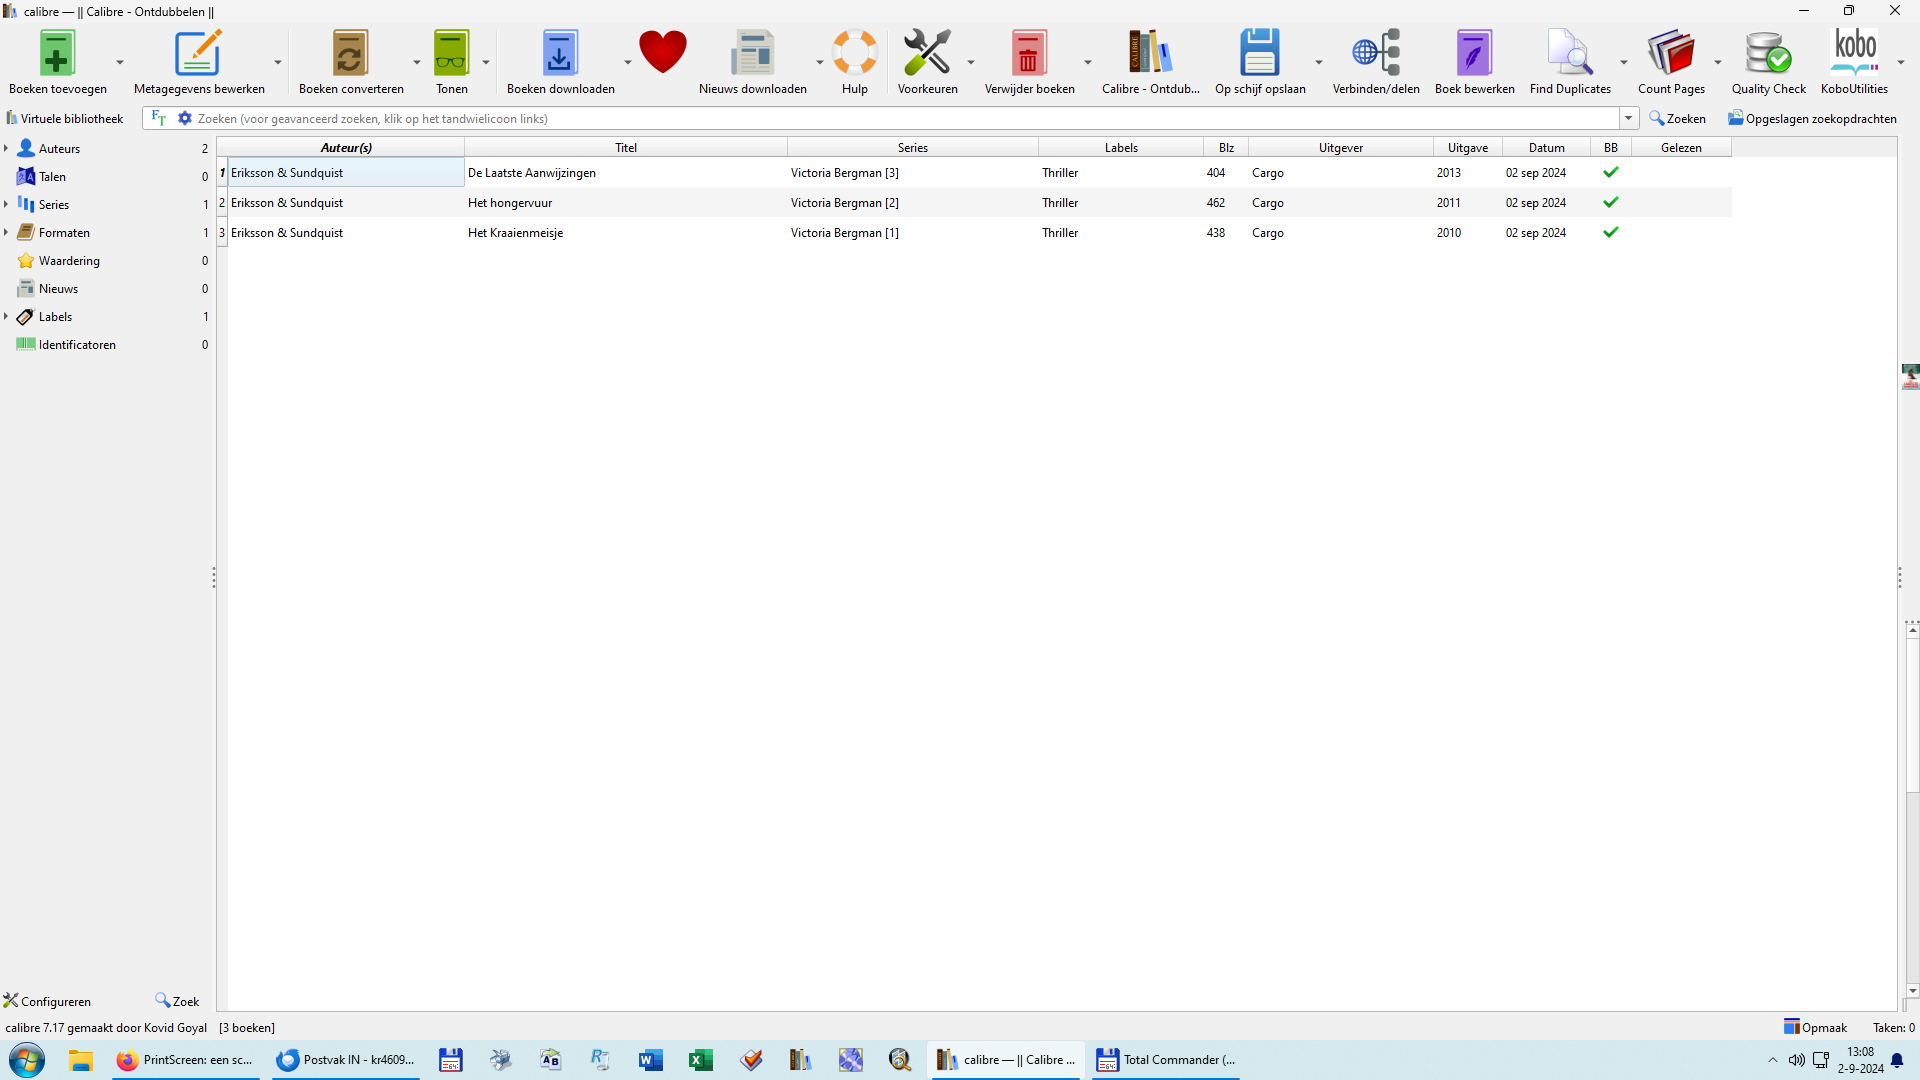Viewport: 1920px width, 1080px height.
Task: Toggle BB checkmark for Het Kraaienmeisje
Action: click(x=1610, y=233)
